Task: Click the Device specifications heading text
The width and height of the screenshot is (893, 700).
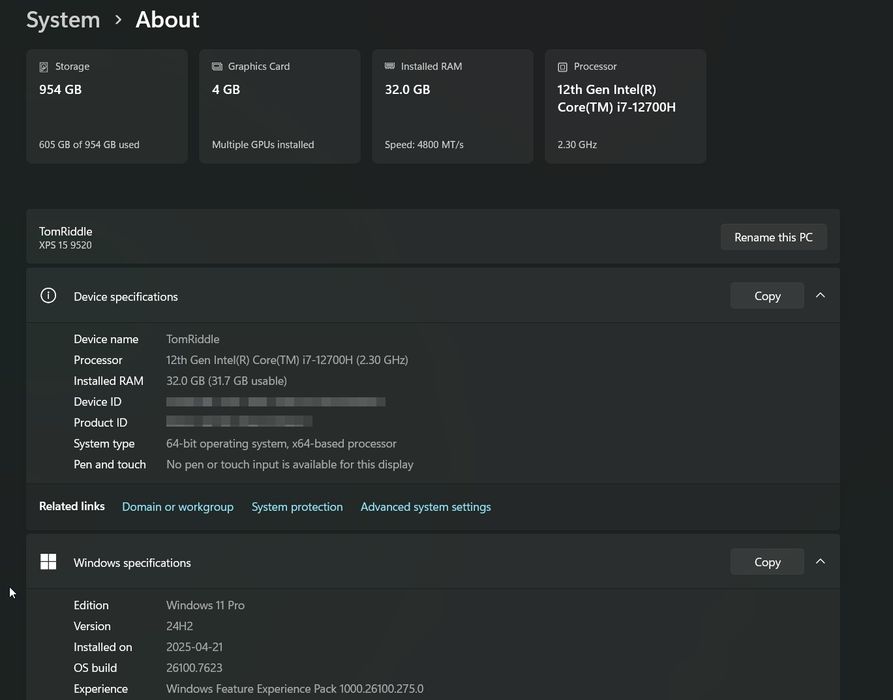Action: point(126,297)
